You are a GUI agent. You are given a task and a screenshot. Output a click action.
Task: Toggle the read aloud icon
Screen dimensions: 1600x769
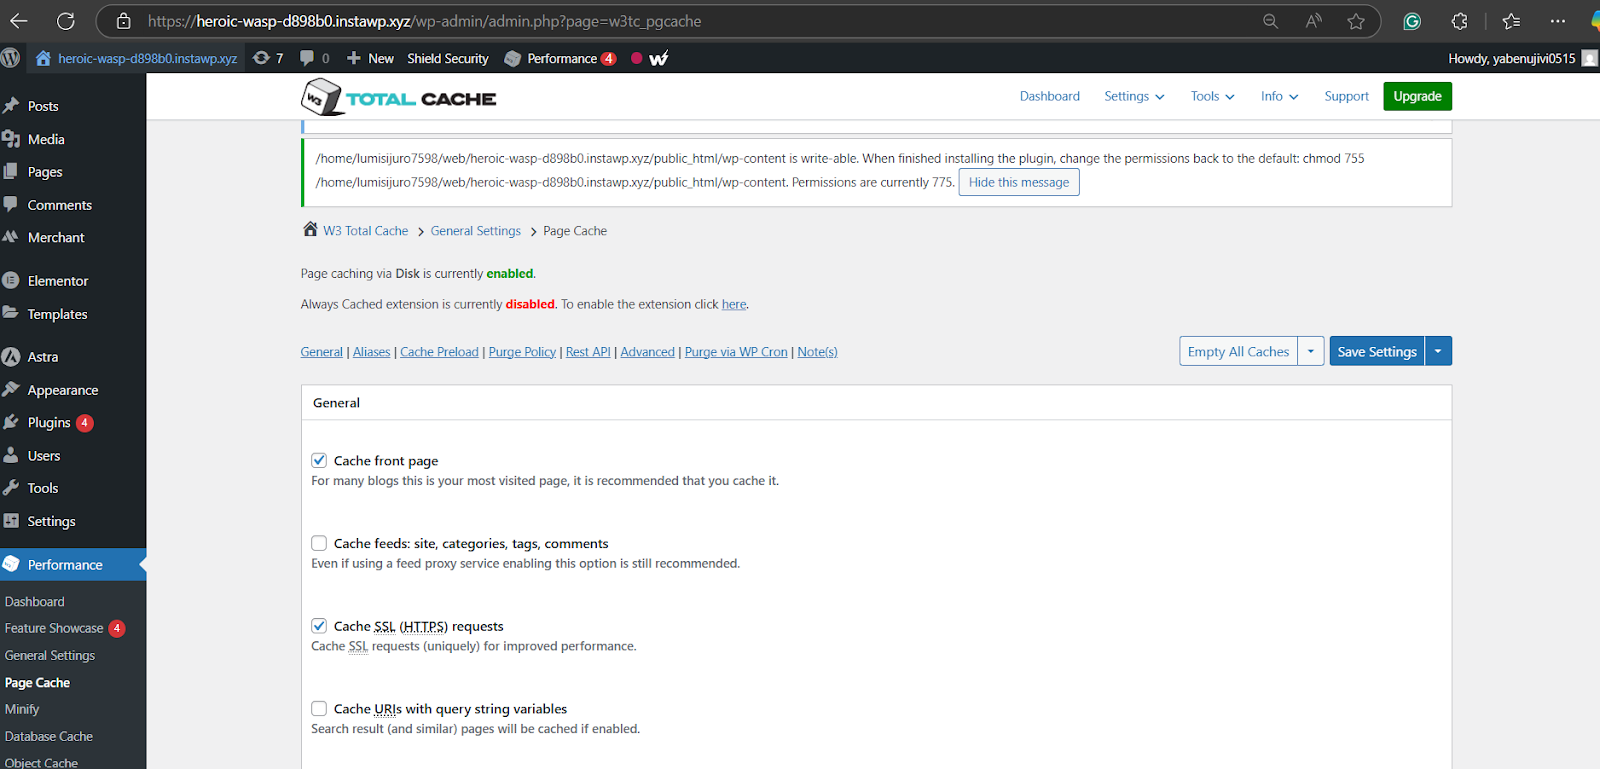1313,21
